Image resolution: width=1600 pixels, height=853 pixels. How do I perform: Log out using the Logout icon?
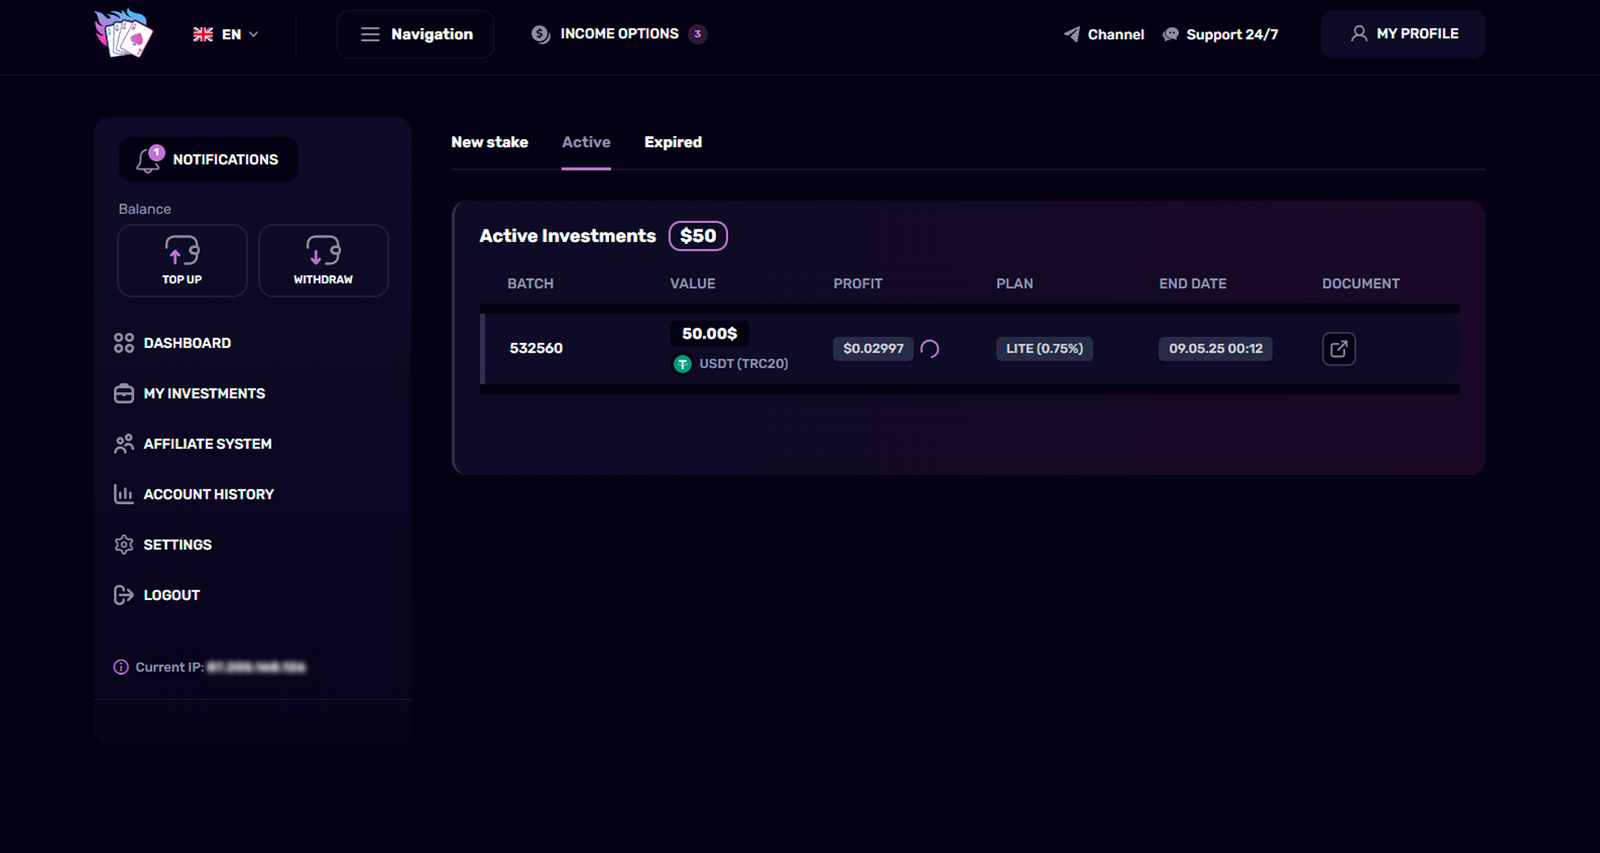124,595
